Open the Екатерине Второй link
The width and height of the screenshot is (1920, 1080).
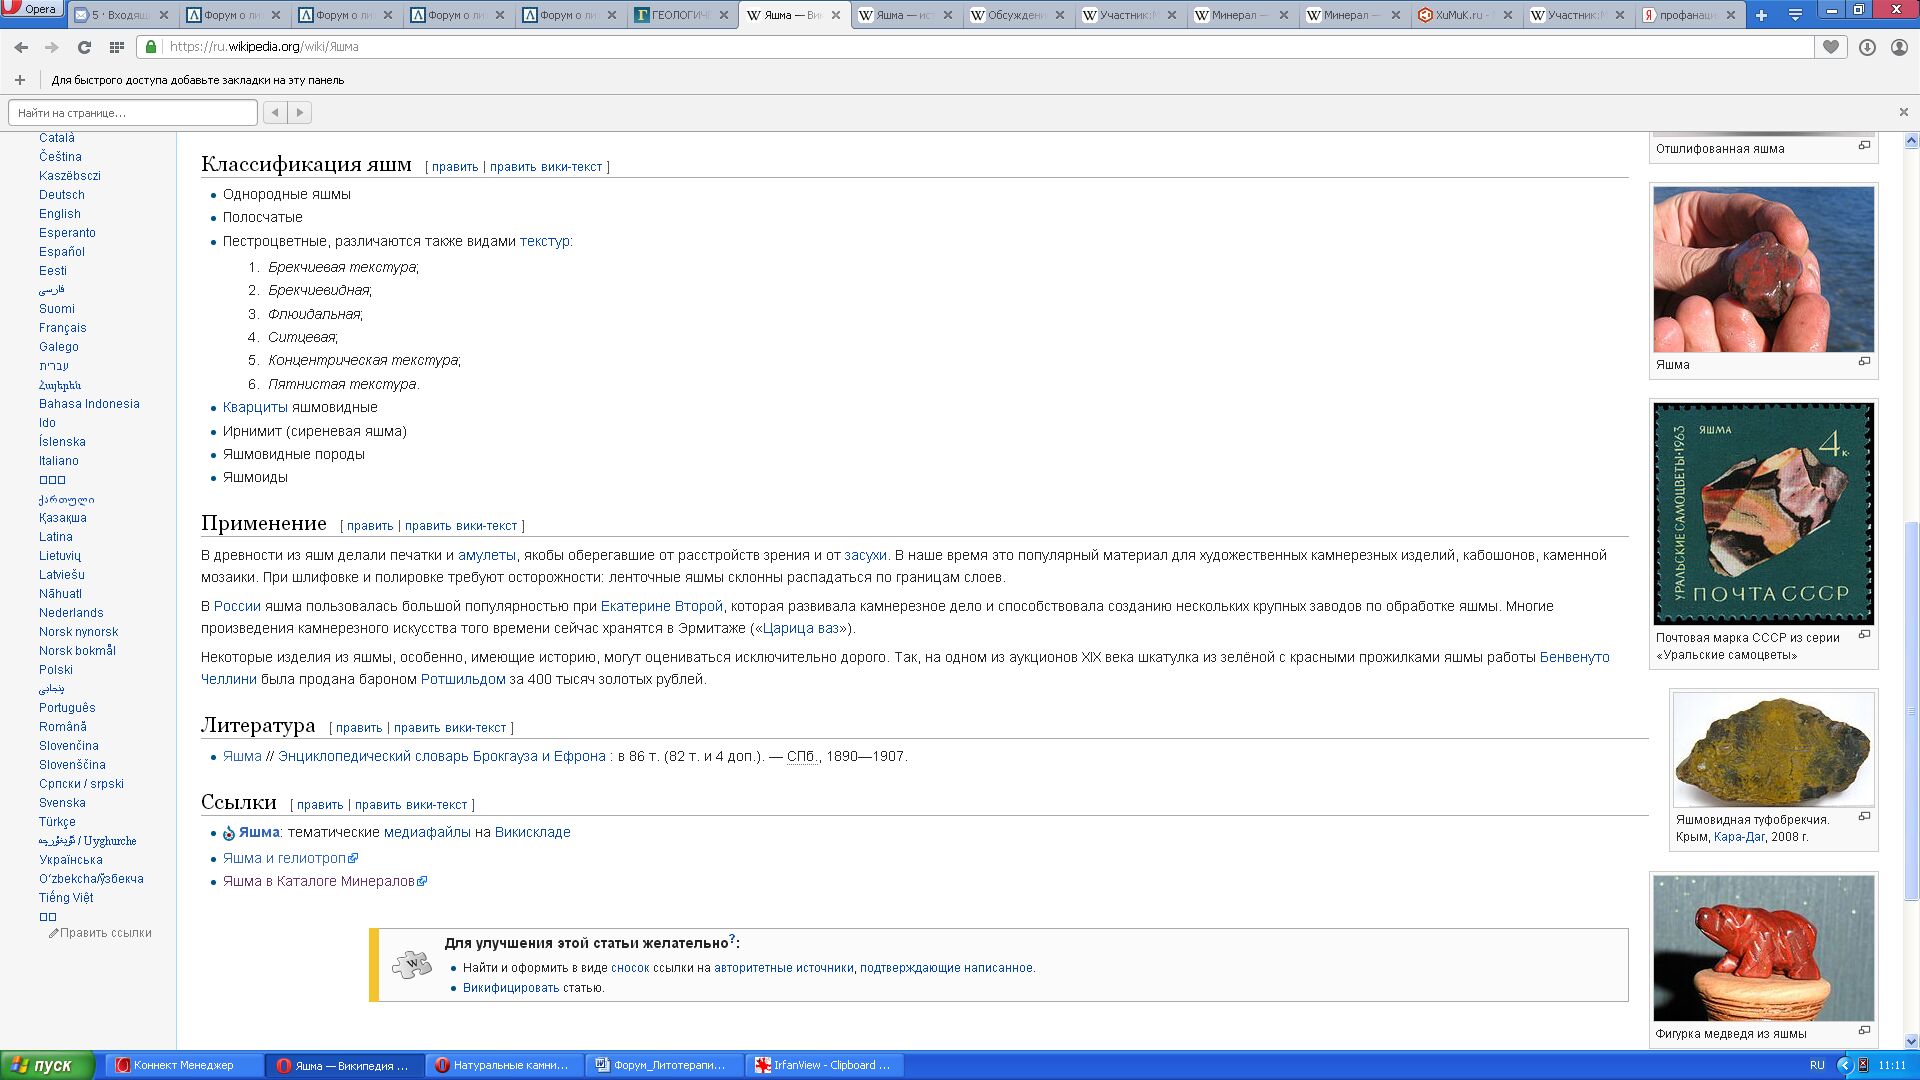[661, 606]
